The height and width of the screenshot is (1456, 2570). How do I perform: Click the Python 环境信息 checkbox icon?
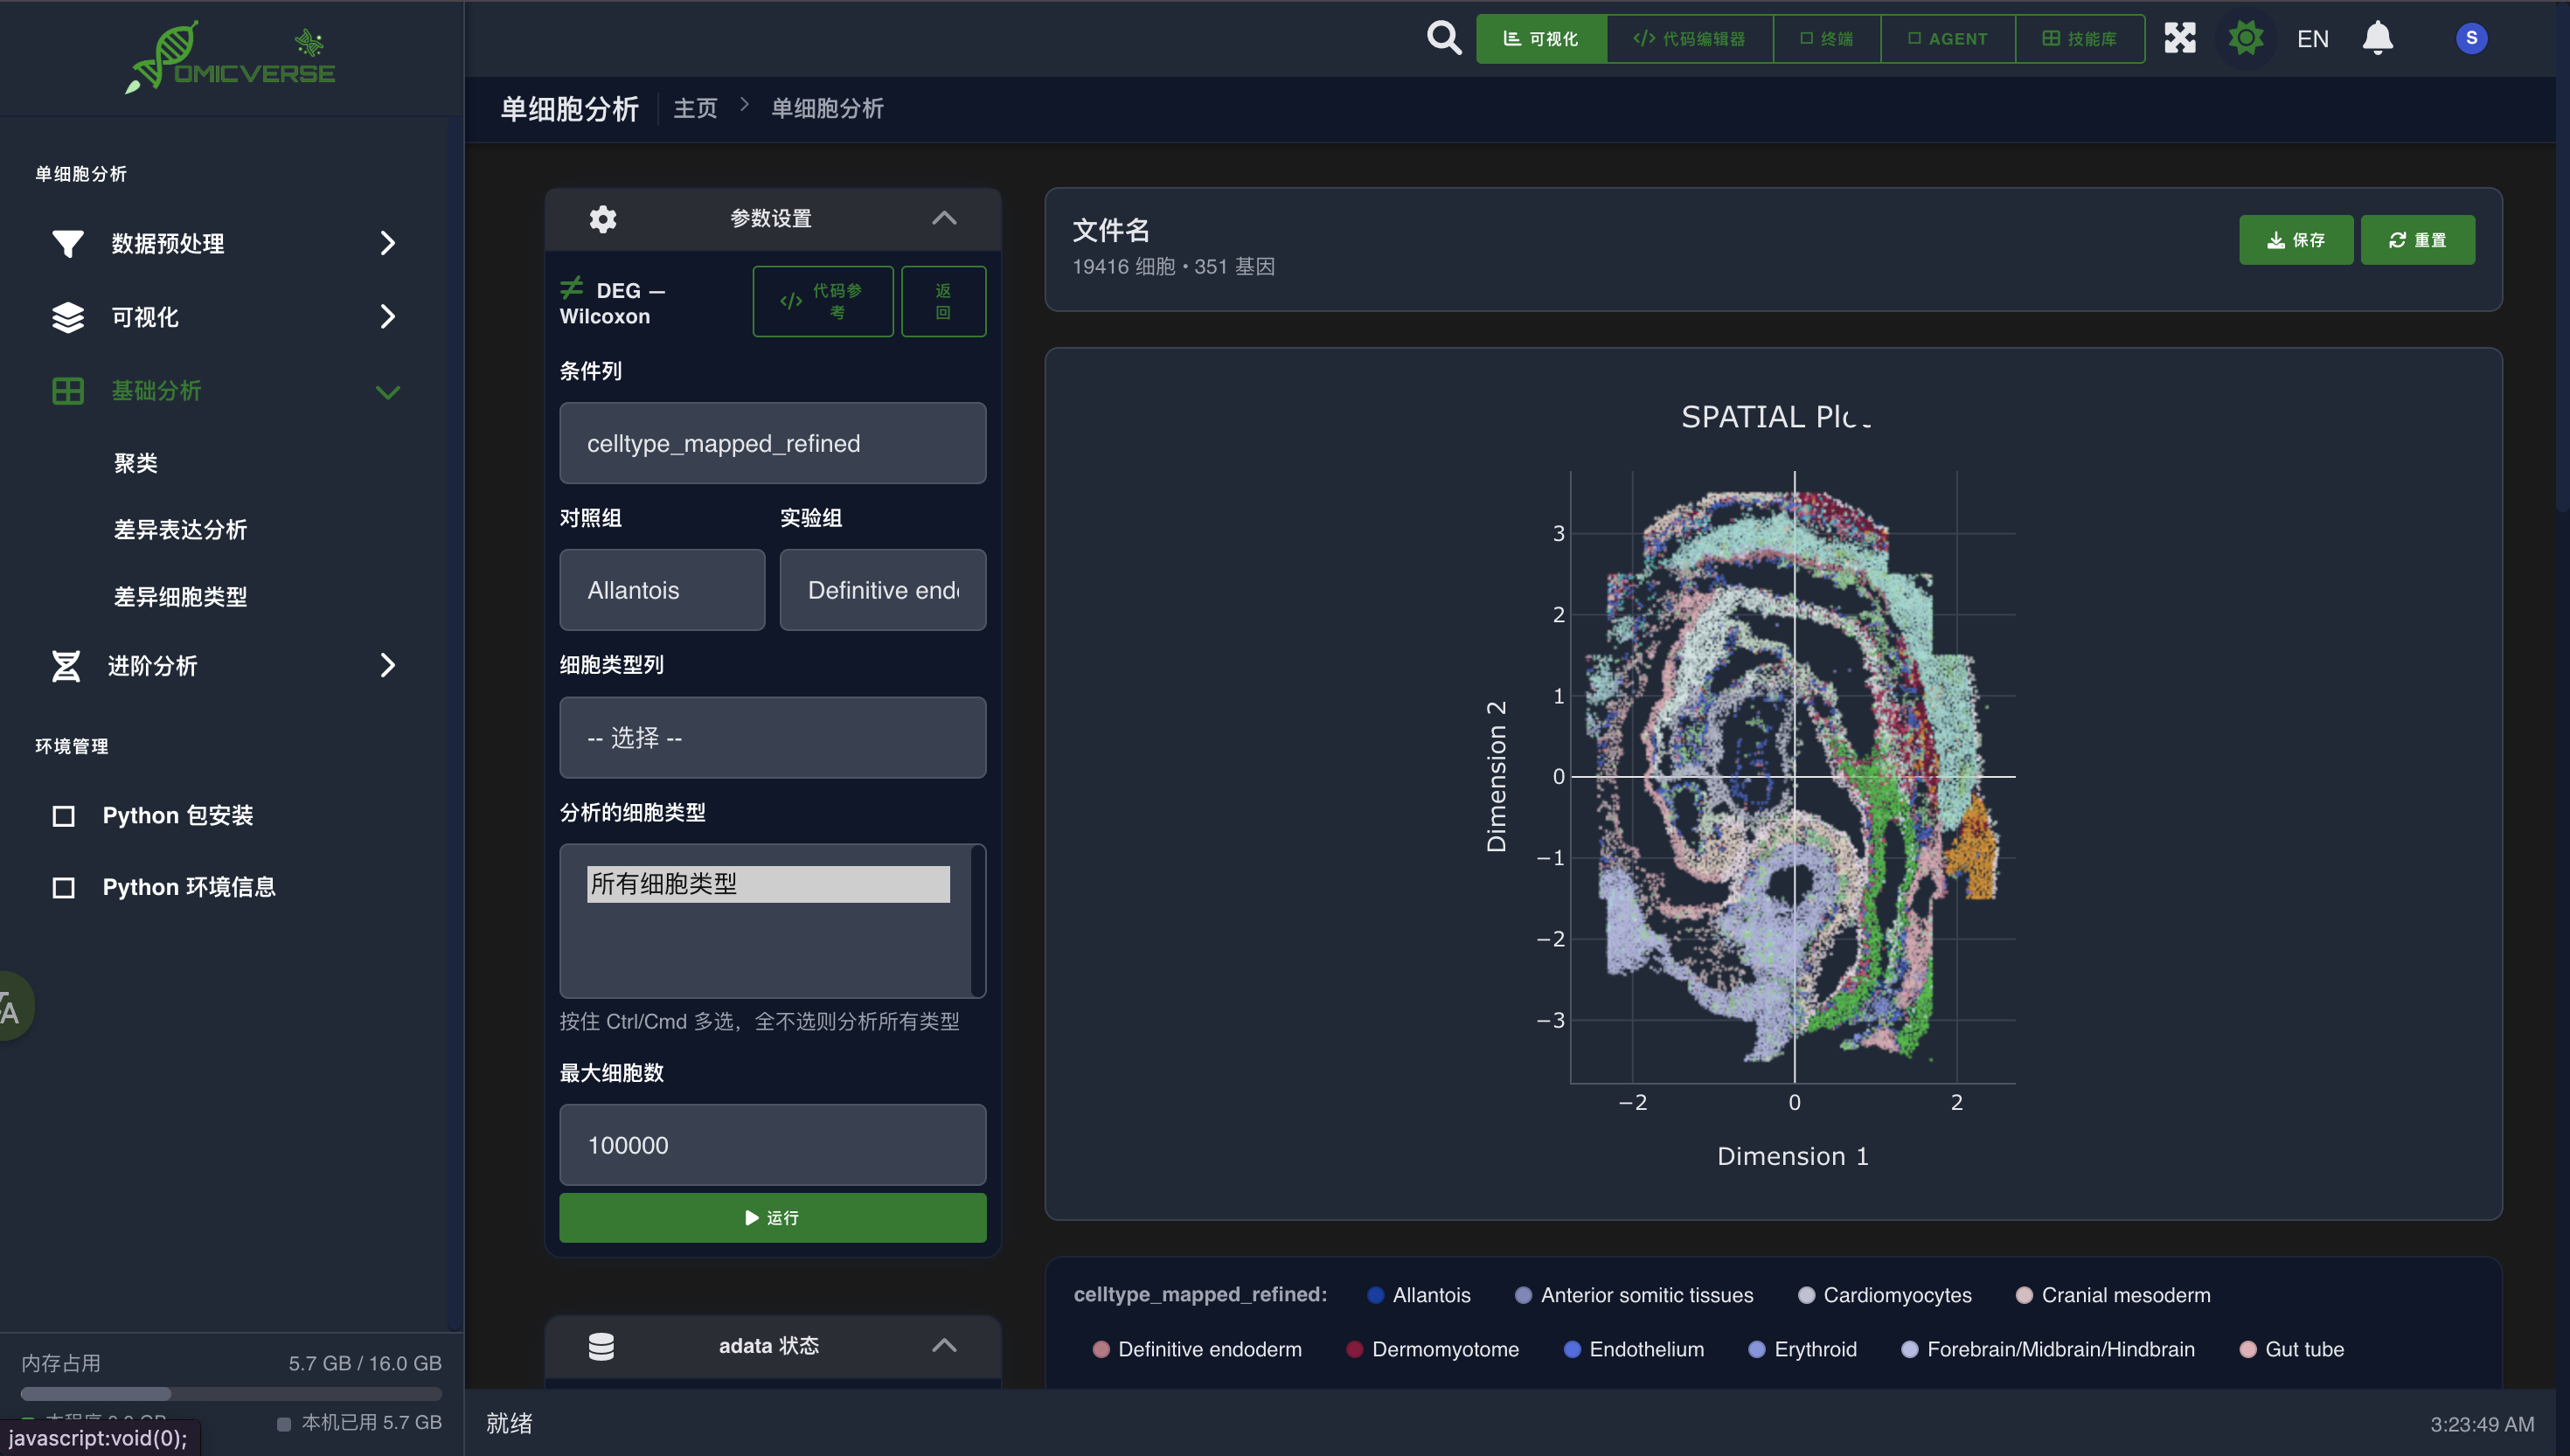click(x=63, y=888)
